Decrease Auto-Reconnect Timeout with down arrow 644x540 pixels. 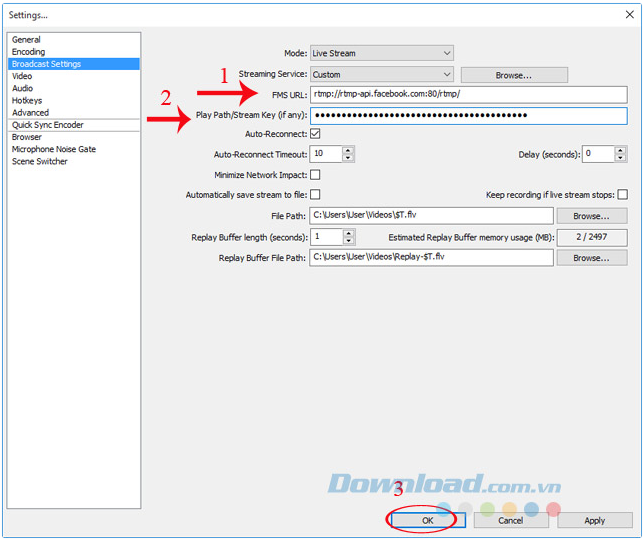(x=348, y=158)
